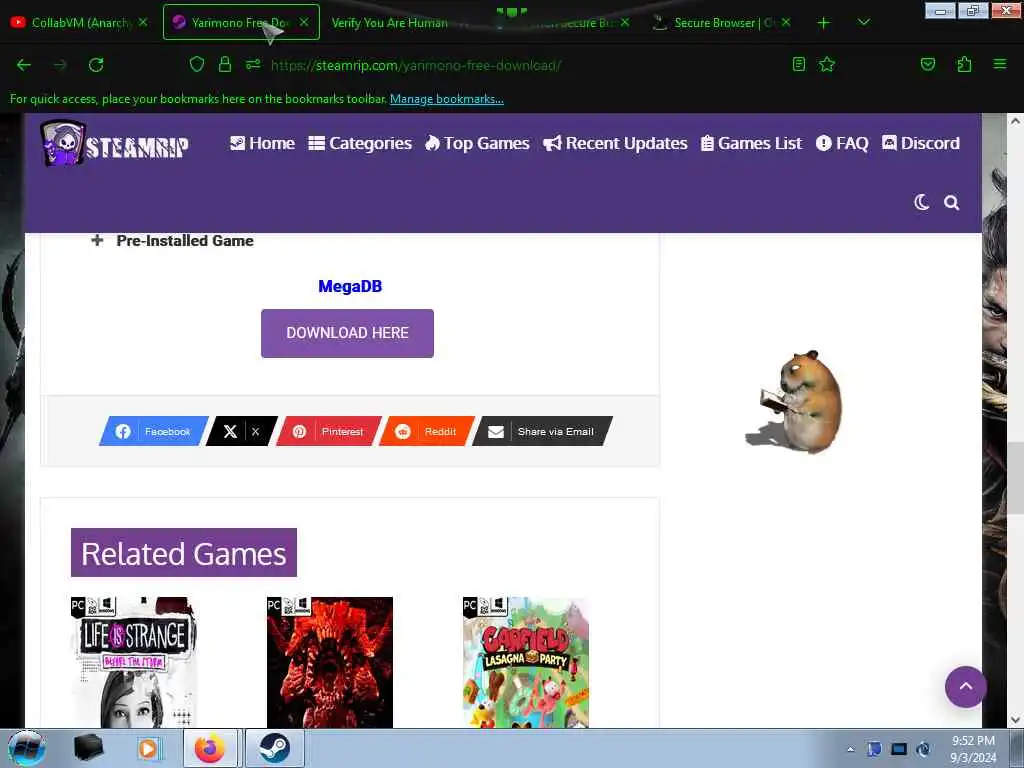This screenshot has width=1024, height=768.
Task: Open the media player taskbar icon
Action: (148, 748)
